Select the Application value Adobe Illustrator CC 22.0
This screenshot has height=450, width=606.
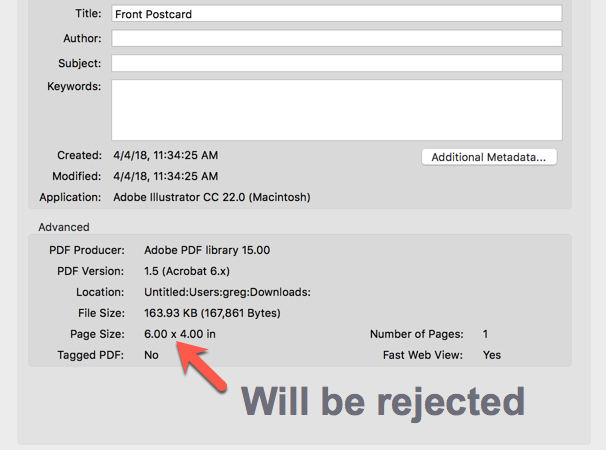(x=212, y=197)
